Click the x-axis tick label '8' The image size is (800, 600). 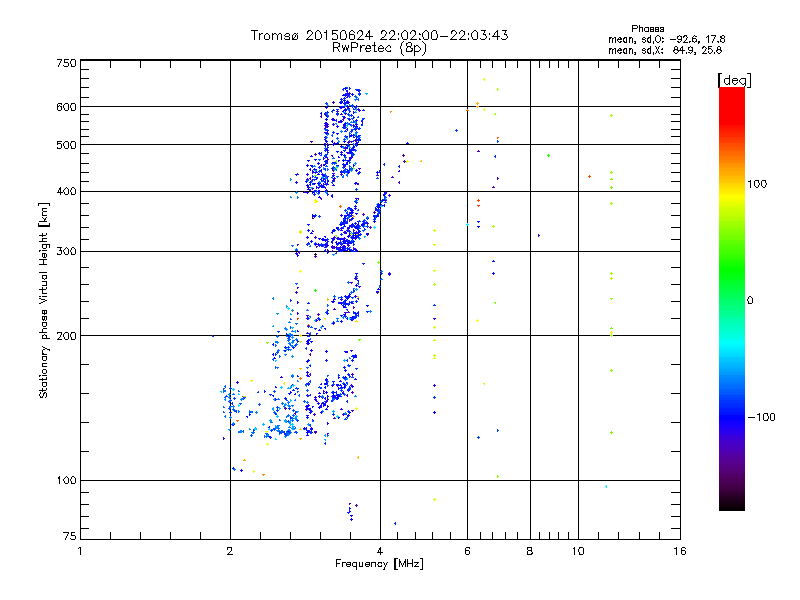point(530,551)
